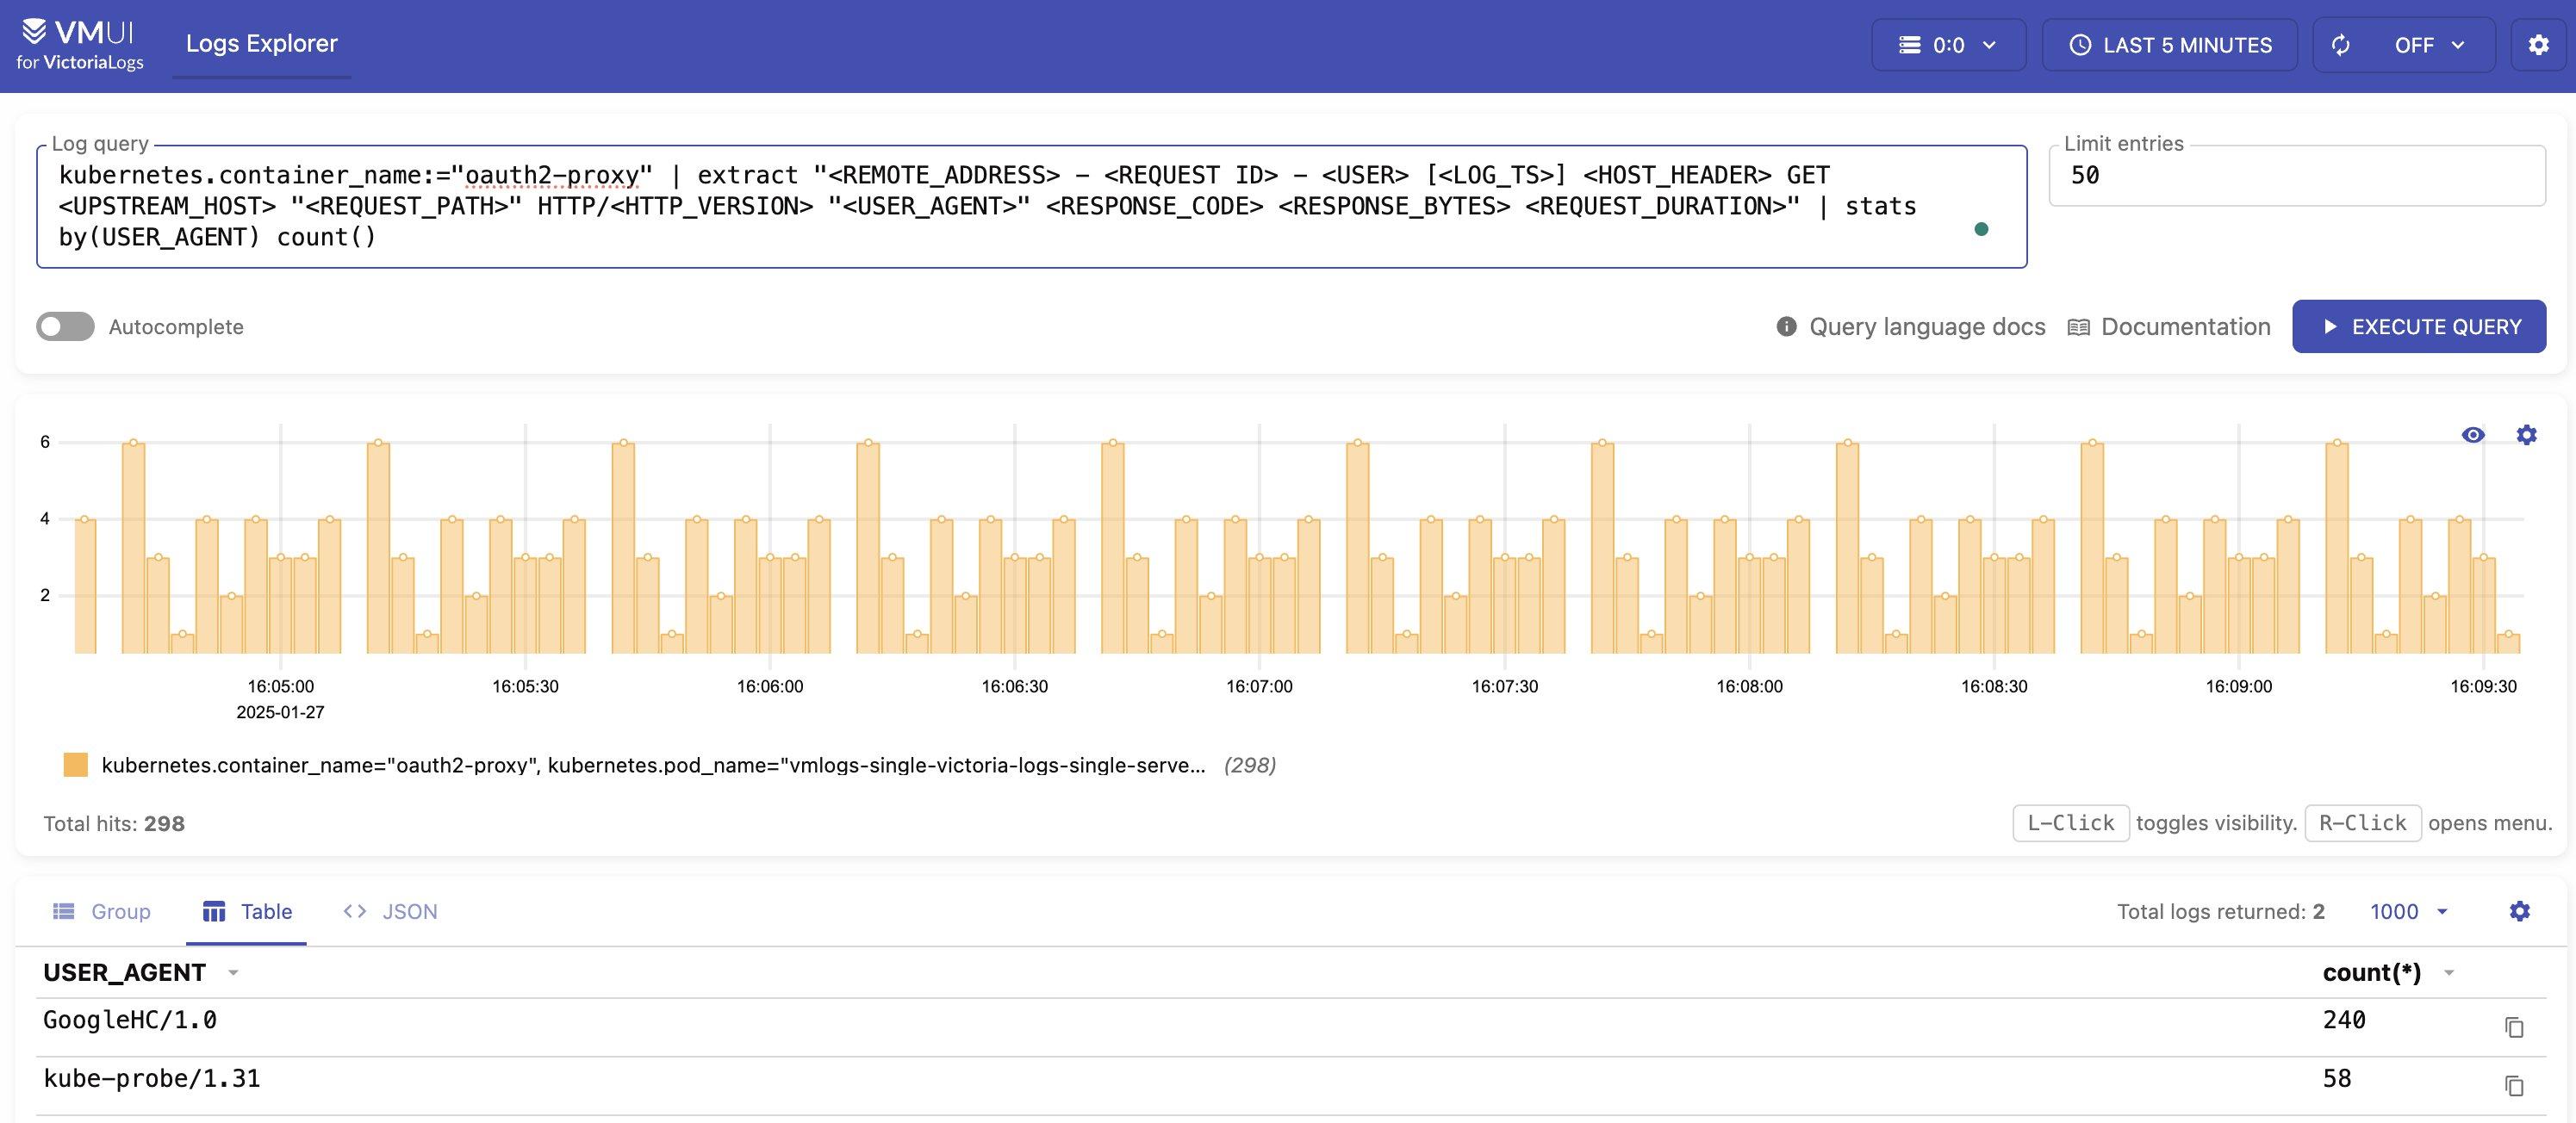Click the Execute Query button
Image resolution: width=2576 pixels, height=1123 pixels.
point(2419,327)
